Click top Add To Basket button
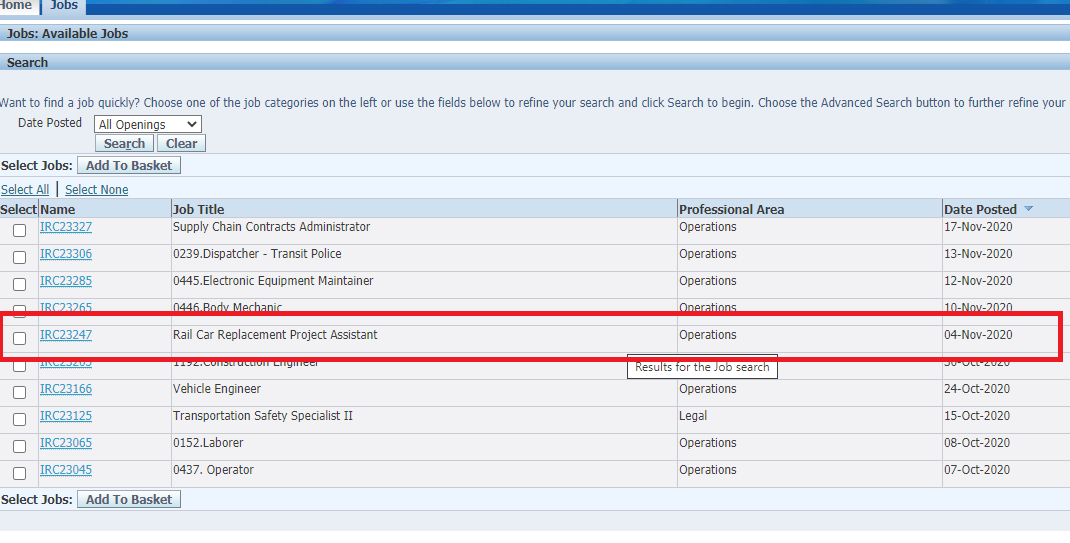 tap(129, 165)
